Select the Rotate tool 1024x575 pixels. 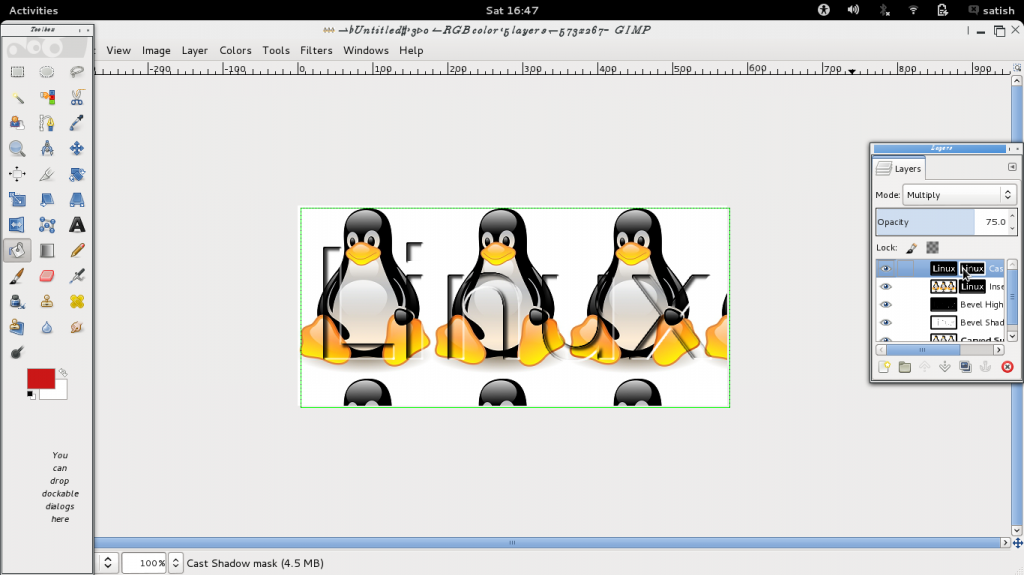coord(76,174)
